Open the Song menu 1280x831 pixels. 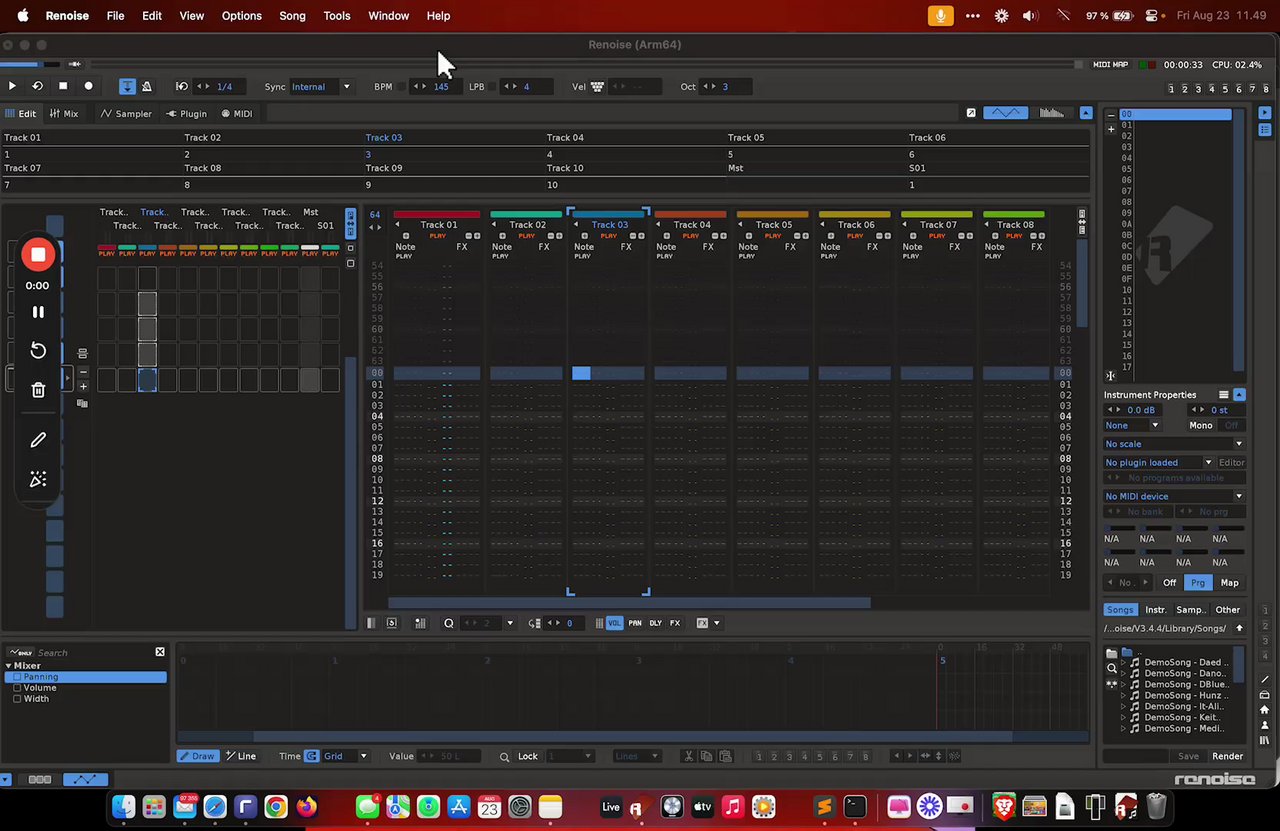292,16
